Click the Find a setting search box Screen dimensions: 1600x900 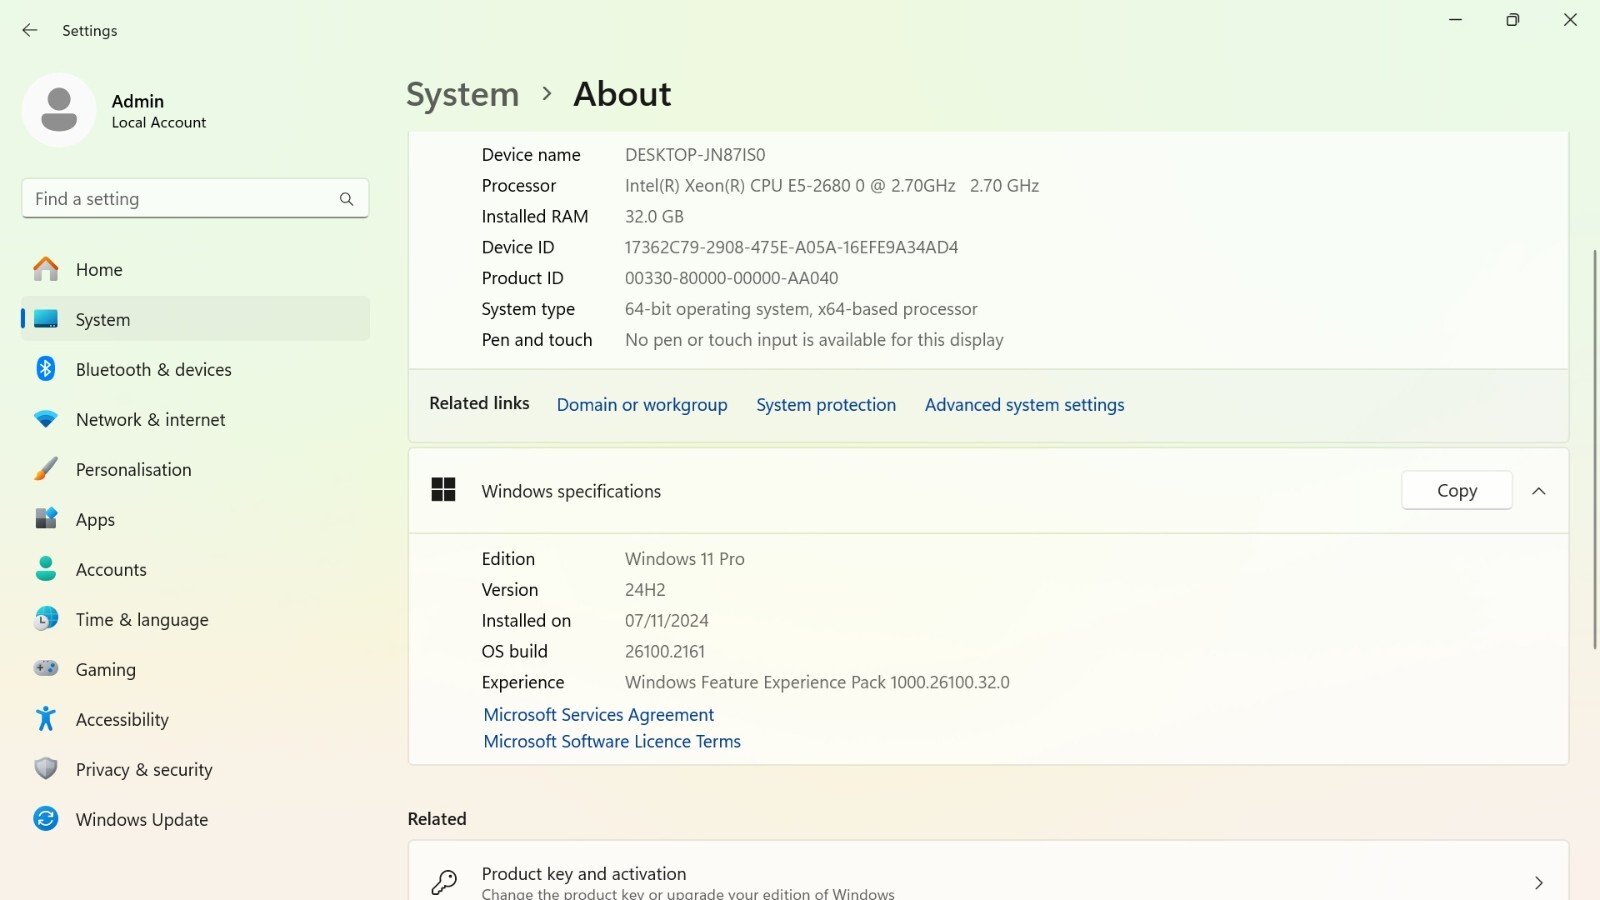pyautogui.click(x=195, y=199)
